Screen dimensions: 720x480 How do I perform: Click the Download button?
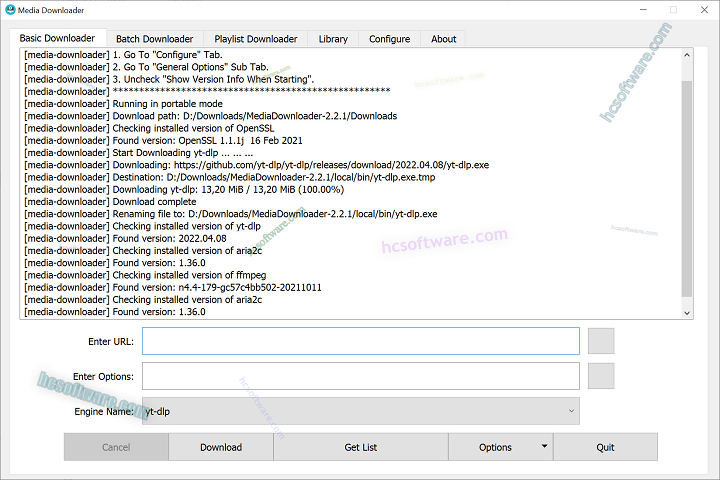[221, 447]
